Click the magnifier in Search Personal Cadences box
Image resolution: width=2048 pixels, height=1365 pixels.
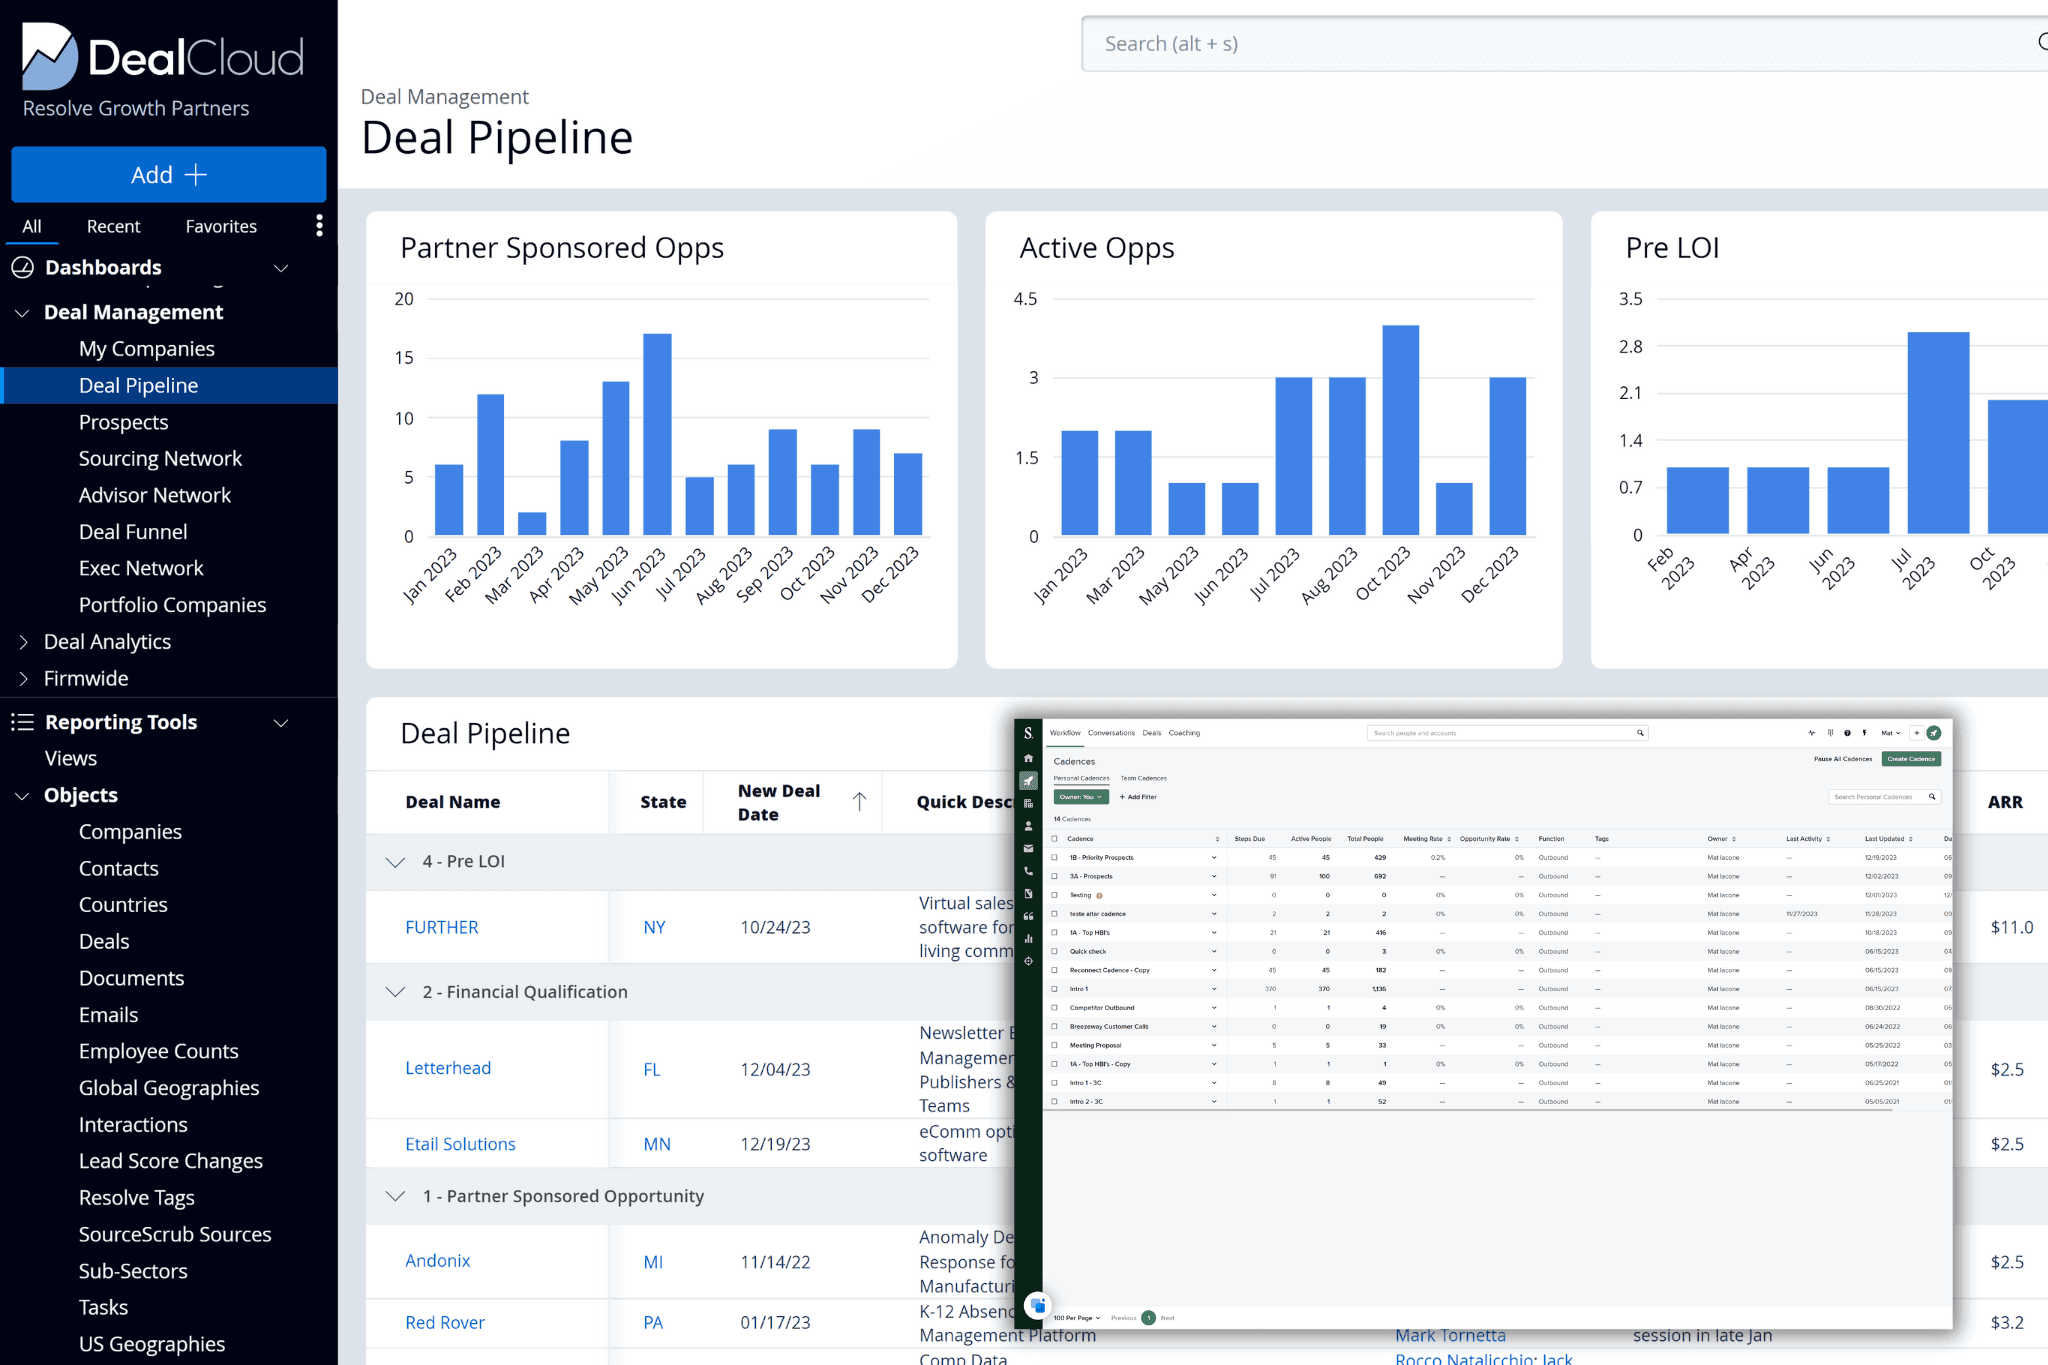tap(1932, 797)
